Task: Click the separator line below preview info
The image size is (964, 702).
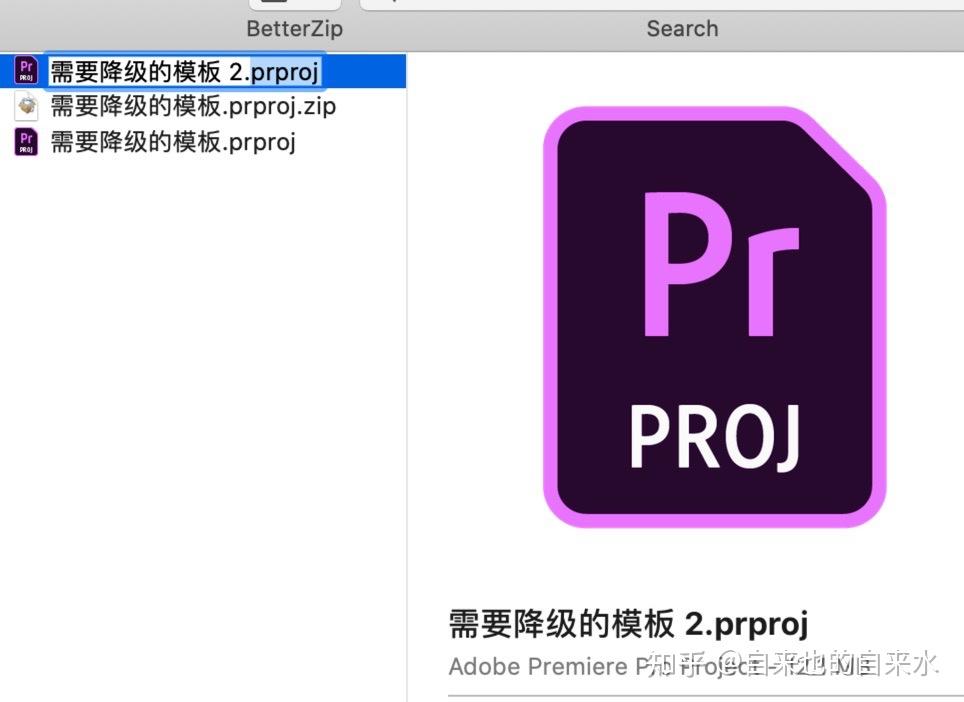Action: pos(706,697)
